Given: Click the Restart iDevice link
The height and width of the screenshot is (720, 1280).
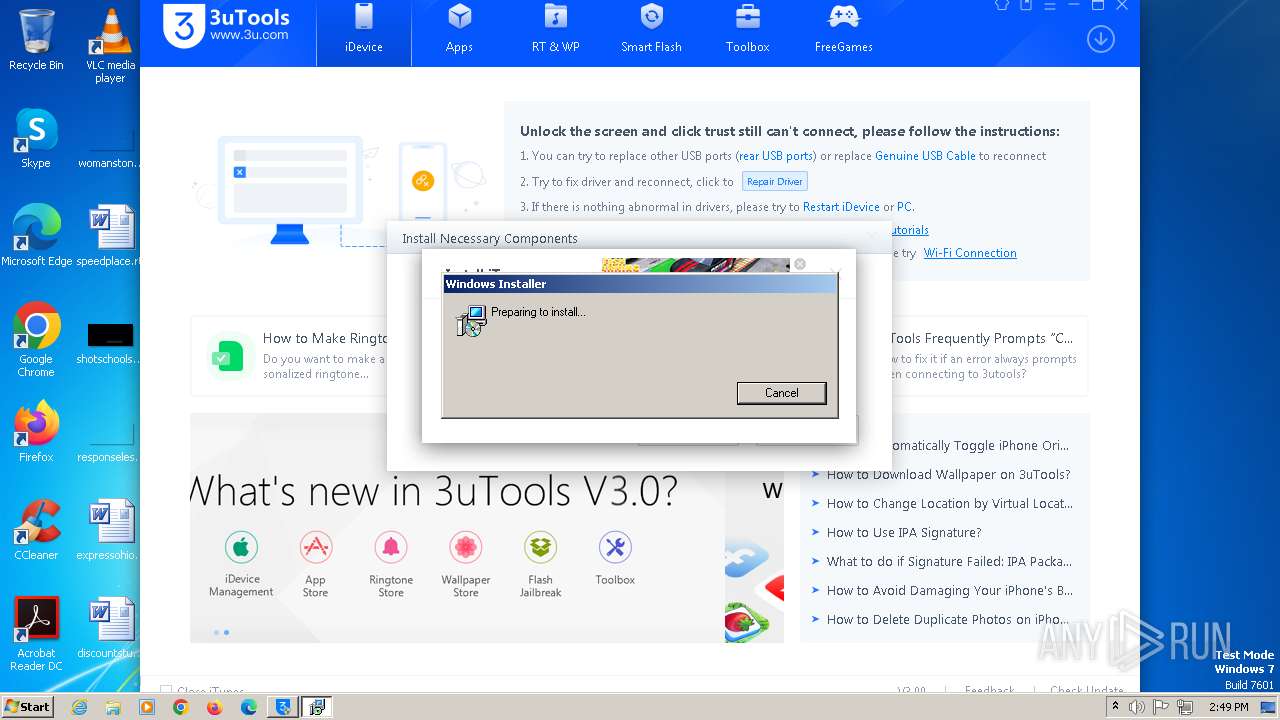Looking at the screenshot, I should pos(841,207).
